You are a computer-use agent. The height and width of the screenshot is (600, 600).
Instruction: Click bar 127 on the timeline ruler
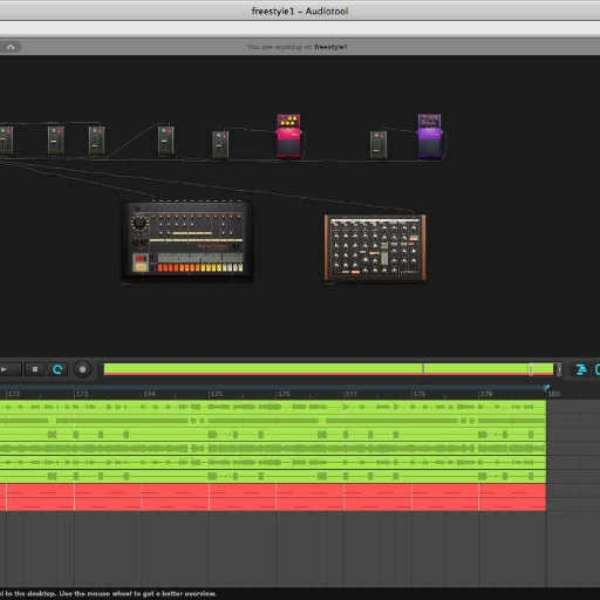point(351,394)
